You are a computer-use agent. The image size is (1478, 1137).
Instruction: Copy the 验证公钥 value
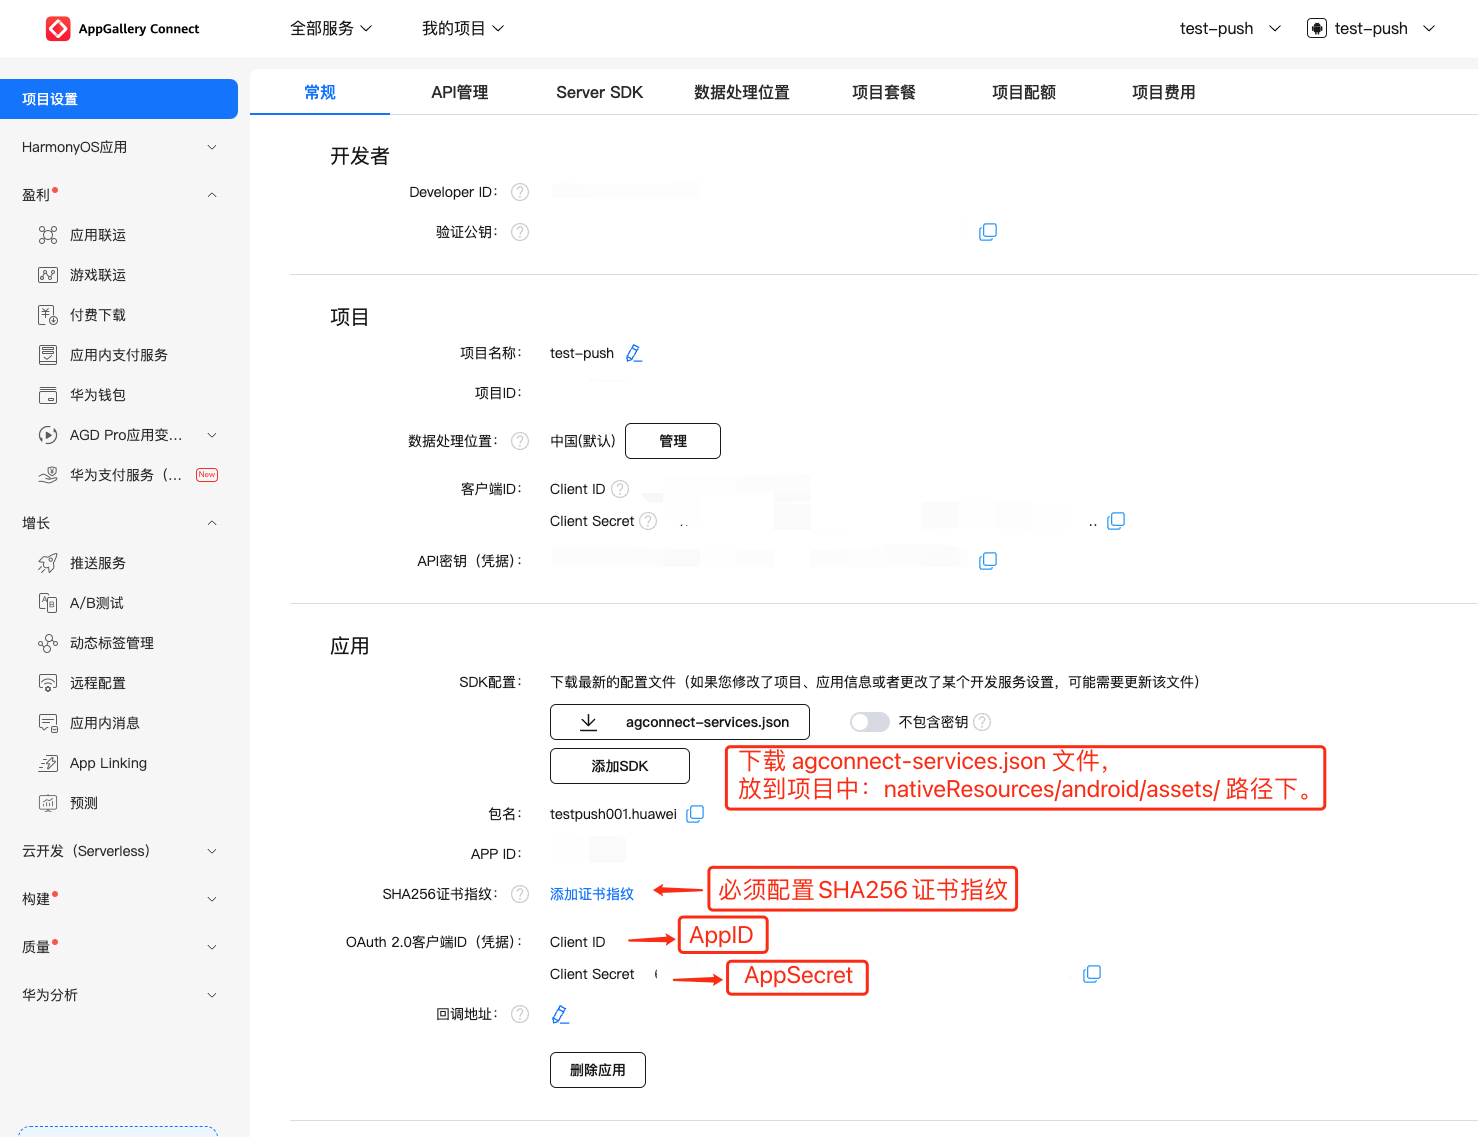click(x=988, y=232)
